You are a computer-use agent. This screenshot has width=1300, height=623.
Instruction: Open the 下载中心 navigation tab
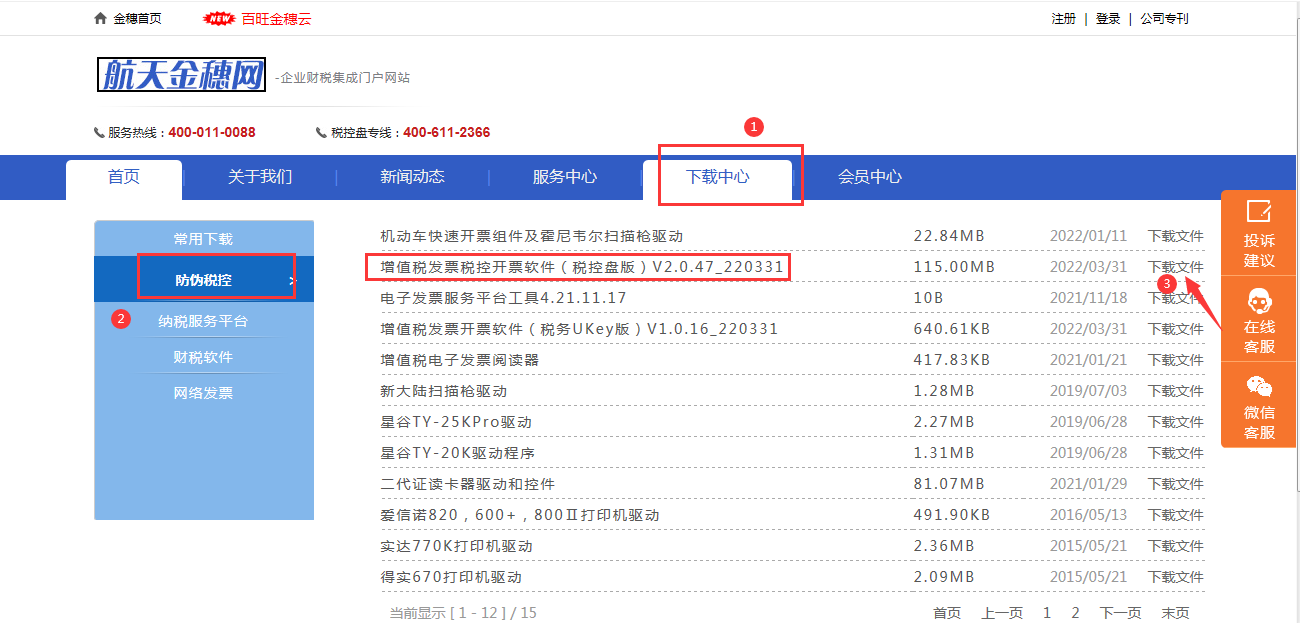pos(717,177)
